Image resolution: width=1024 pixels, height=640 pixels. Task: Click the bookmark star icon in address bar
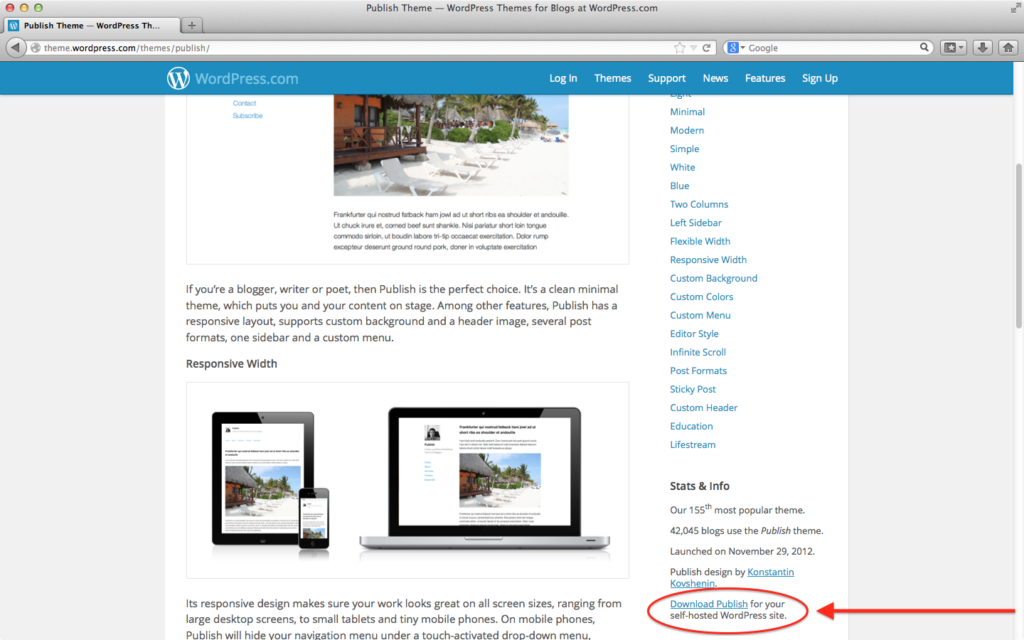(x=680, y=48)
